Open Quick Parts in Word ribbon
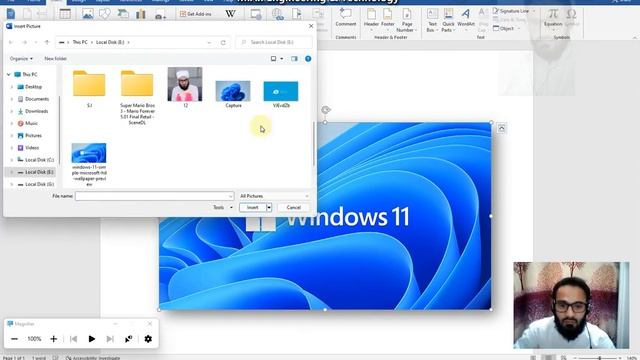Viewport: 640px width, 360px height. [x=448, y=20]
